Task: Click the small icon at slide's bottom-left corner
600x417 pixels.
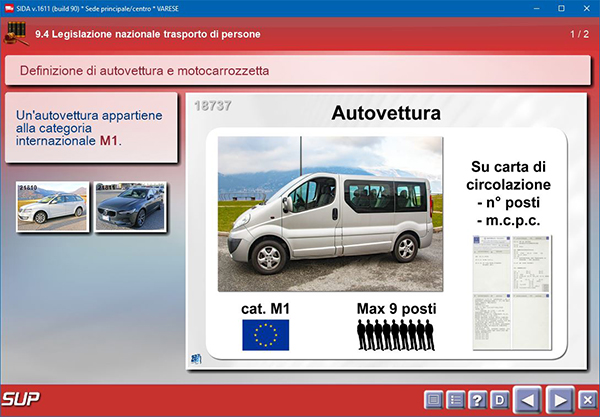Action: click(x=195, y=358)
